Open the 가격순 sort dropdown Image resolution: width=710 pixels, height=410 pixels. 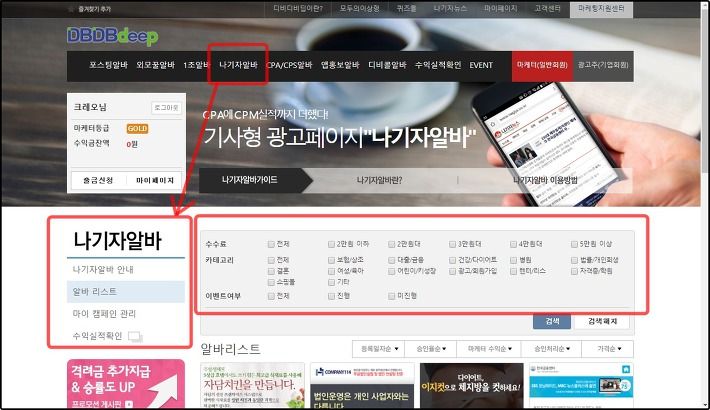[608, 349]
